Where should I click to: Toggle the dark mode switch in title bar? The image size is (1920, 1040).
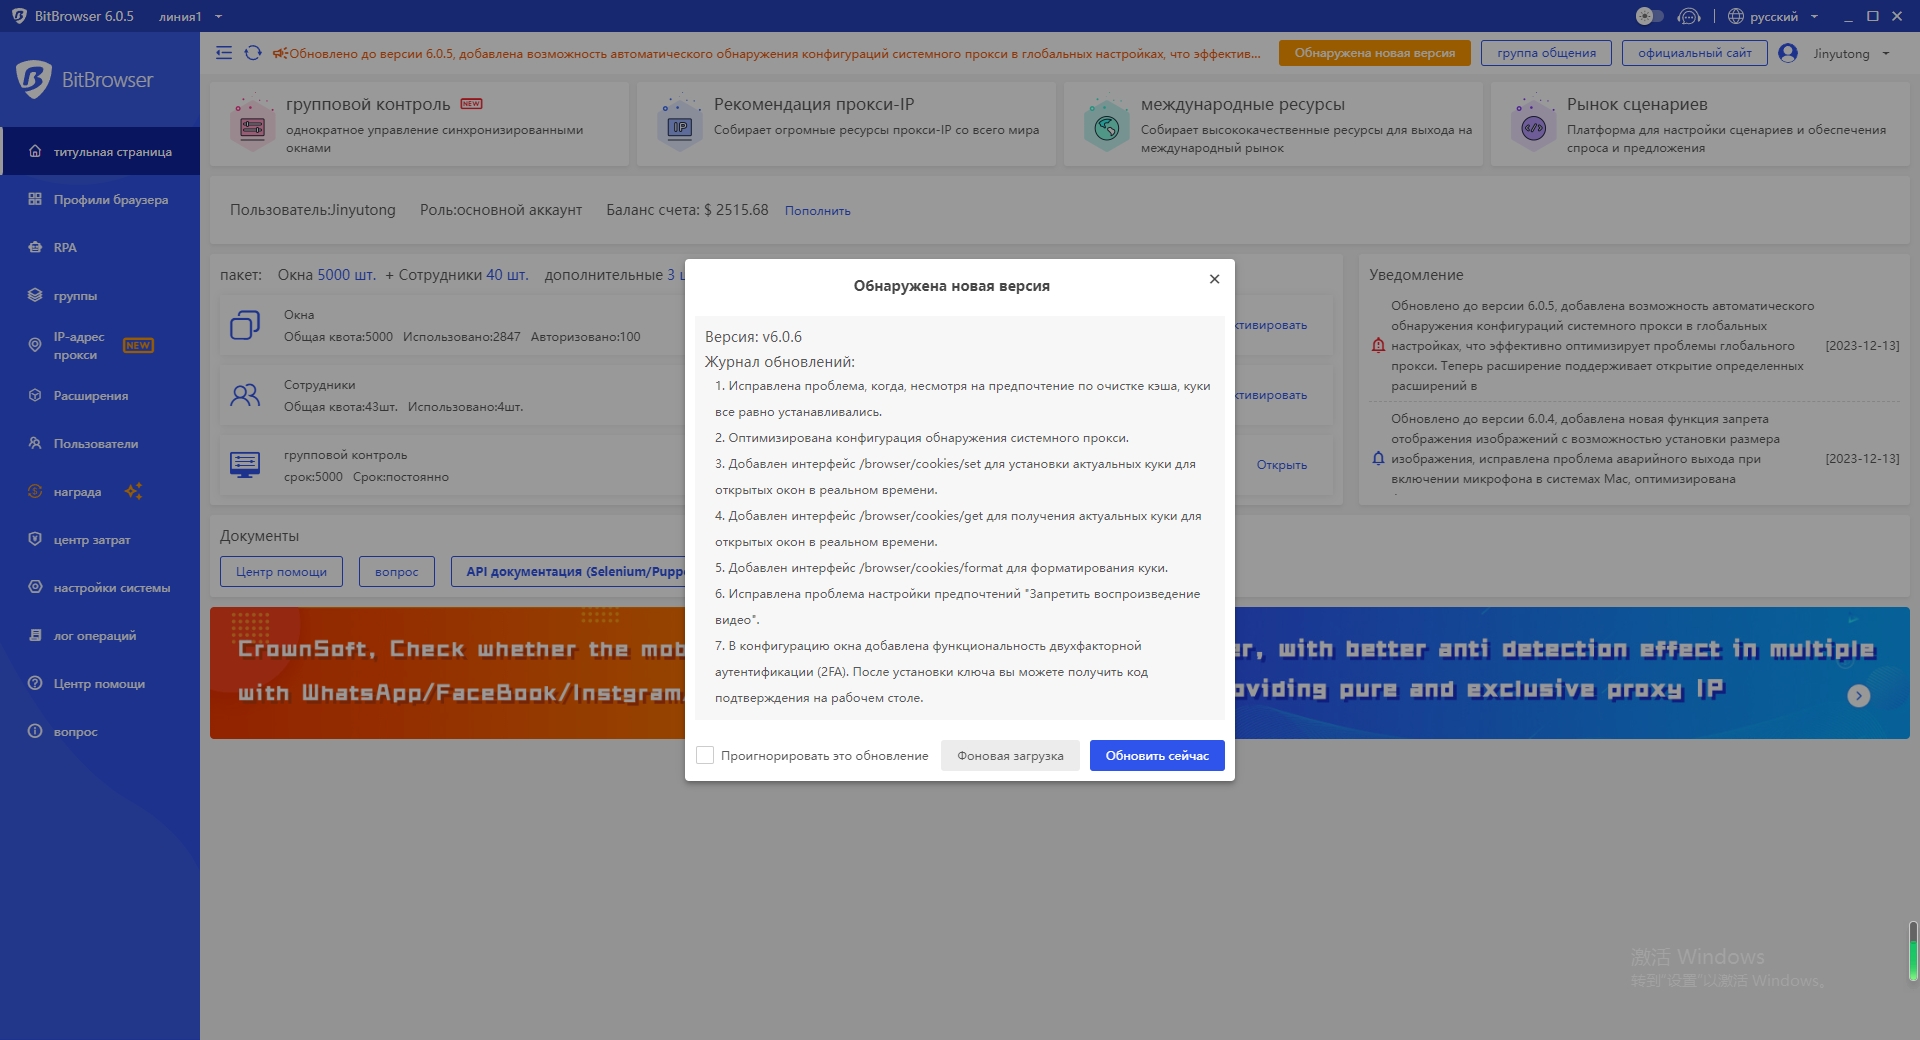[x=1649, y=16]
